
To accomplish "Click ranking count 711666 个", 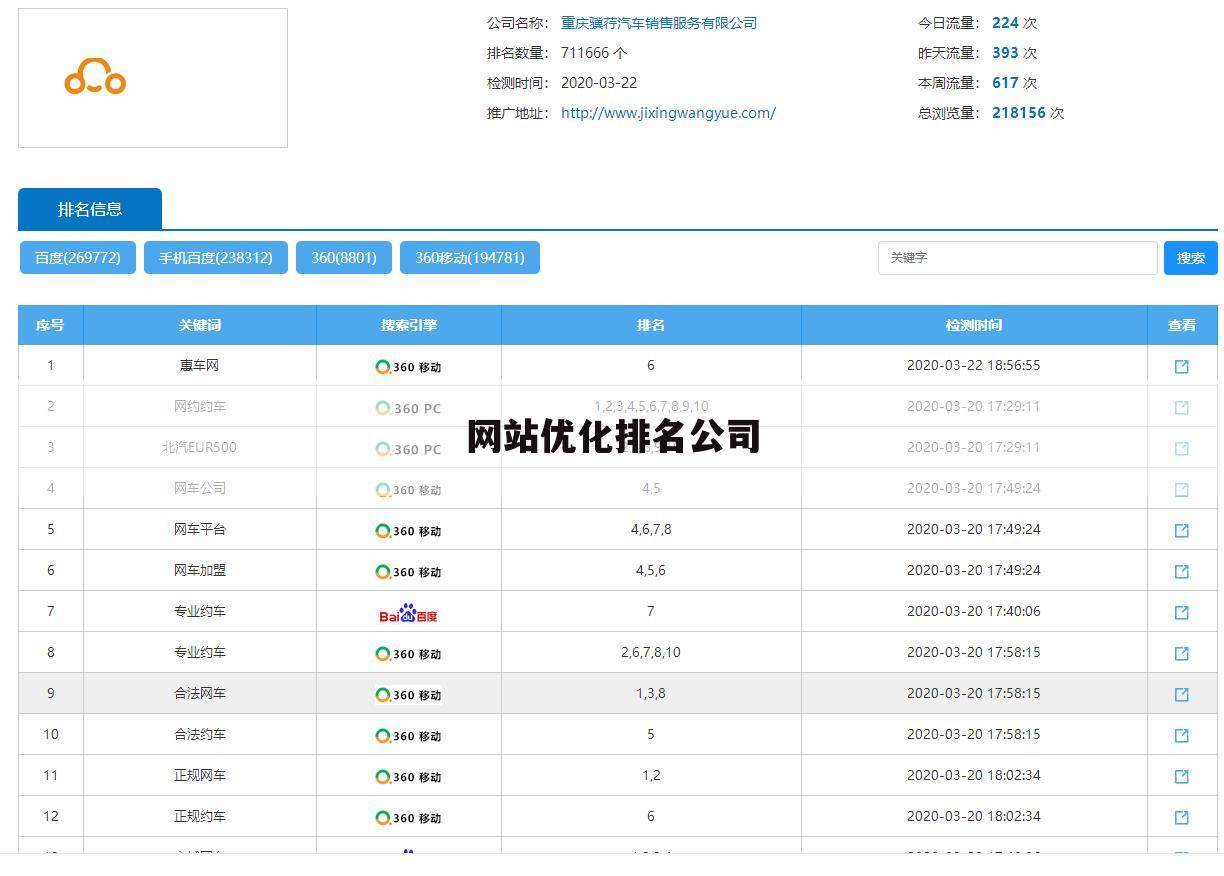I will click(594, 53).
